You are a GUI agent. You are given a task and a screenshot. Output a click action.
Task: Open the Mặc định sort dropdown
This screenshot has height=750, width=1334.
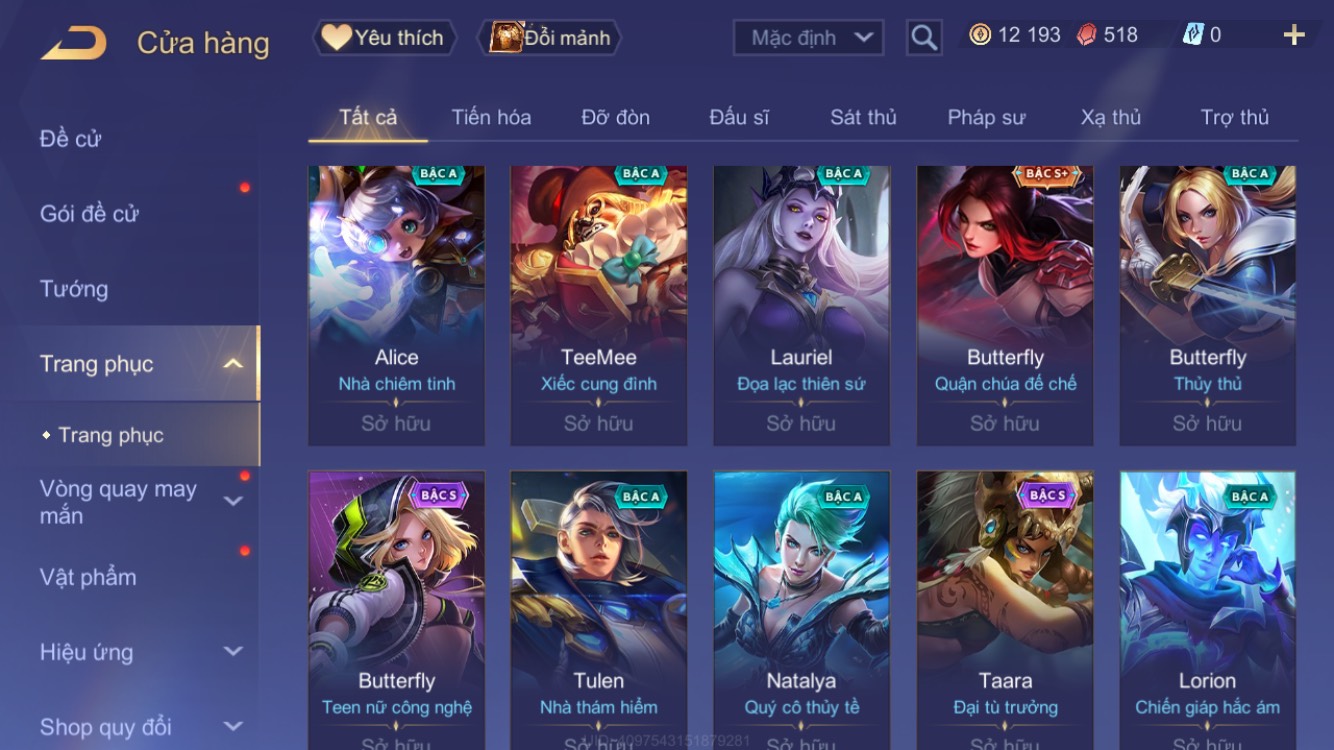click(x=808, y=38)
